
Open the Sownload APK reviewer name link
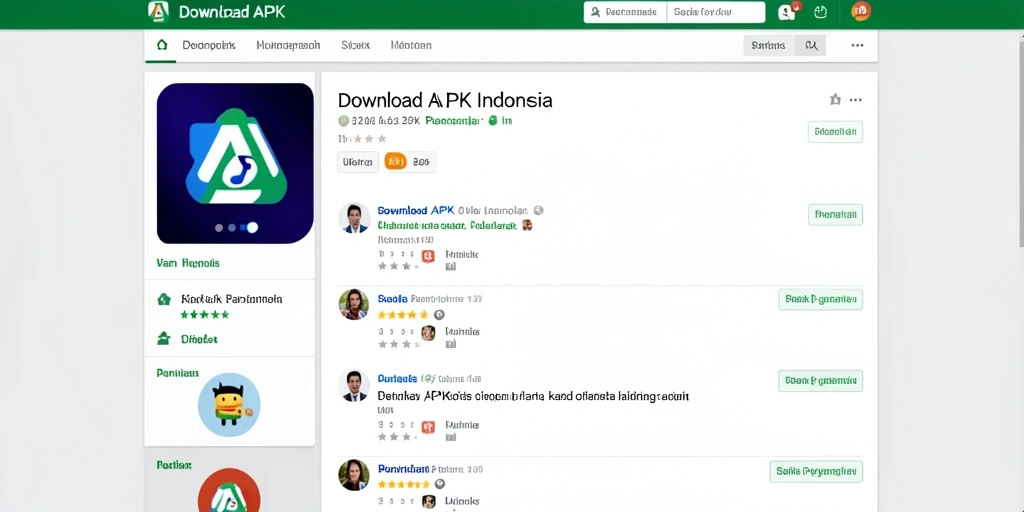tap(415, 210)
